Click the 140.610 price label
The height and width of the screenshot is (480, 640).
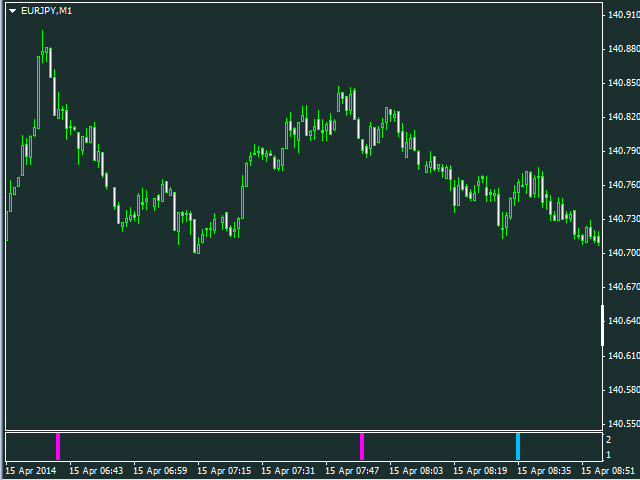pyautogui.click(x=624, y=356)
